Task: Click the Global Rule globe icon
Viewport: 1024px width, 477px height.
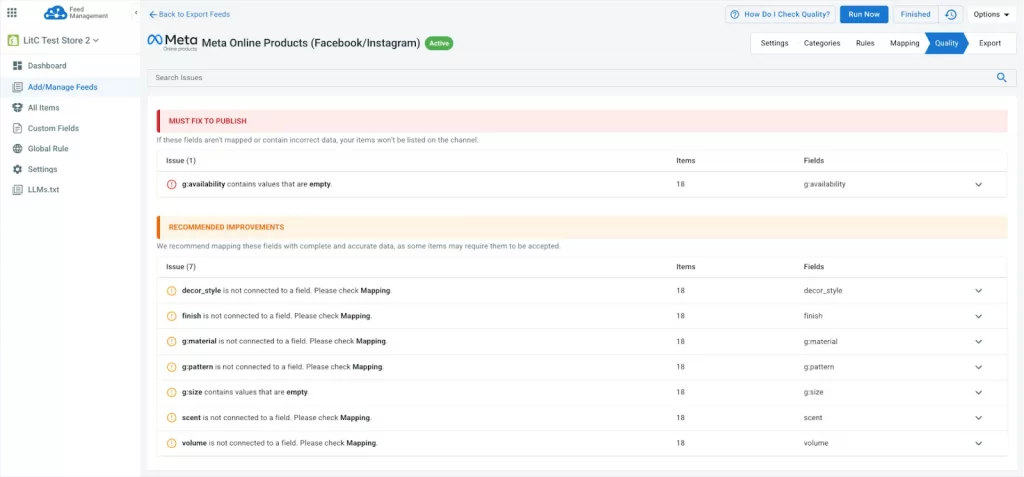Action: point(18,148)
